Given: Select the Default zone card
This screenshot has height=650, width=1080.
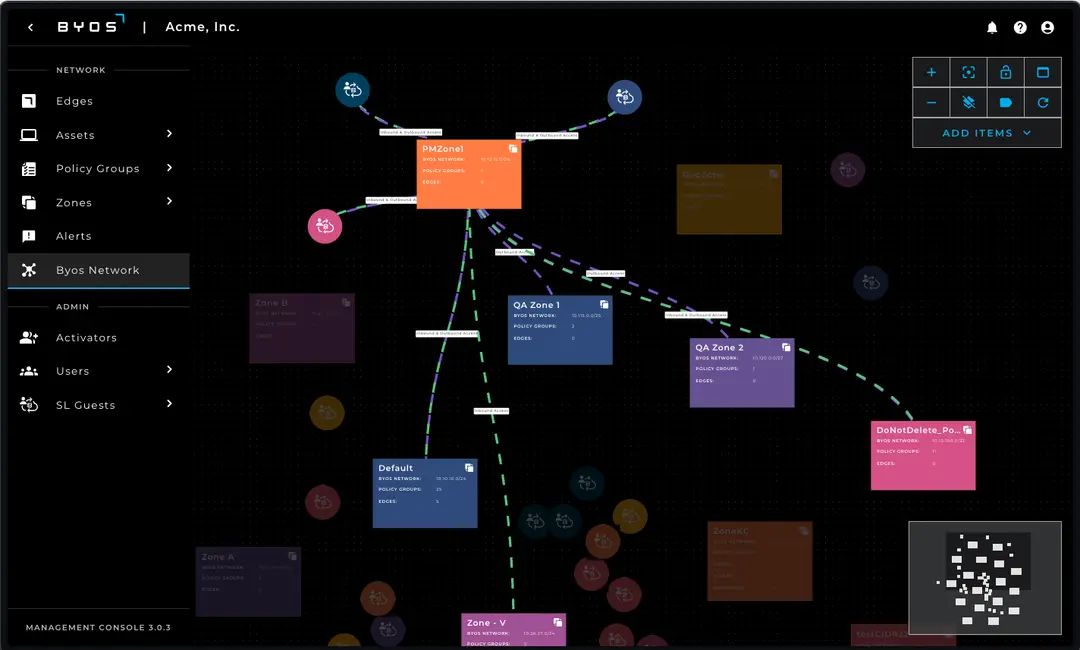Looking at the screenshot, I should coord(425,494).
